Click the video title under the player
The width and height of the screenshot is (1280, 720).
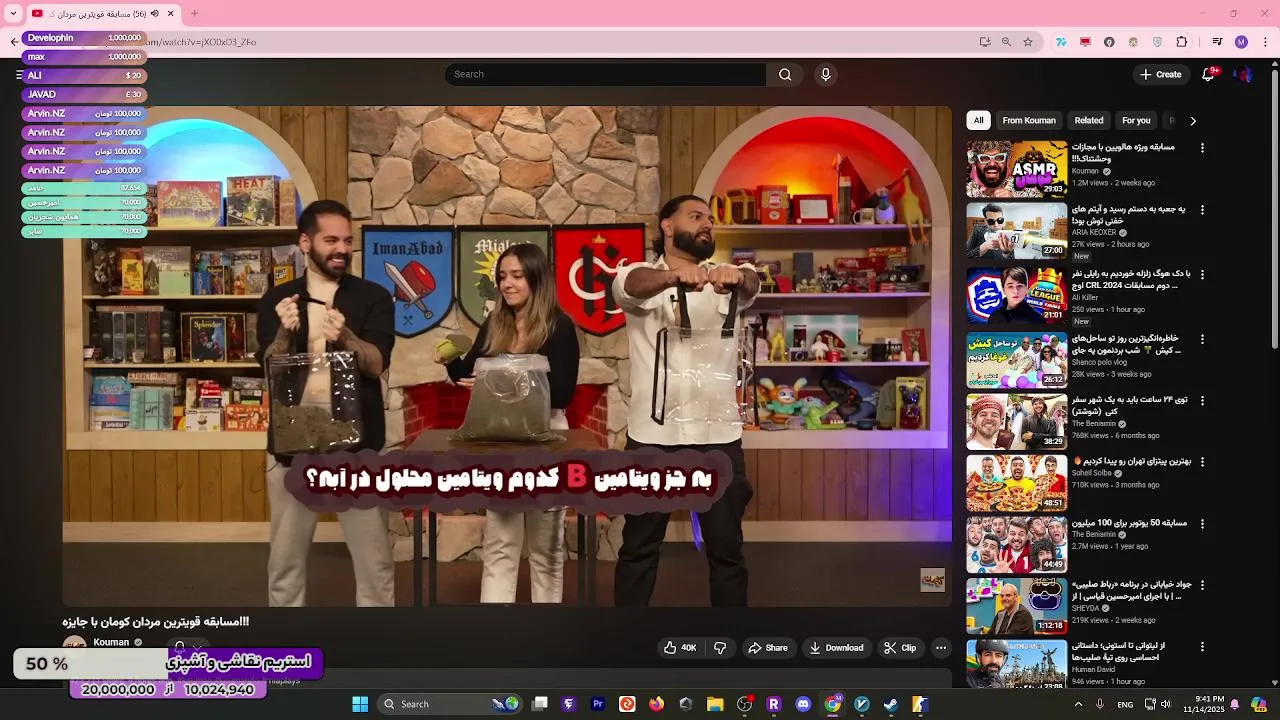[156, 622]
